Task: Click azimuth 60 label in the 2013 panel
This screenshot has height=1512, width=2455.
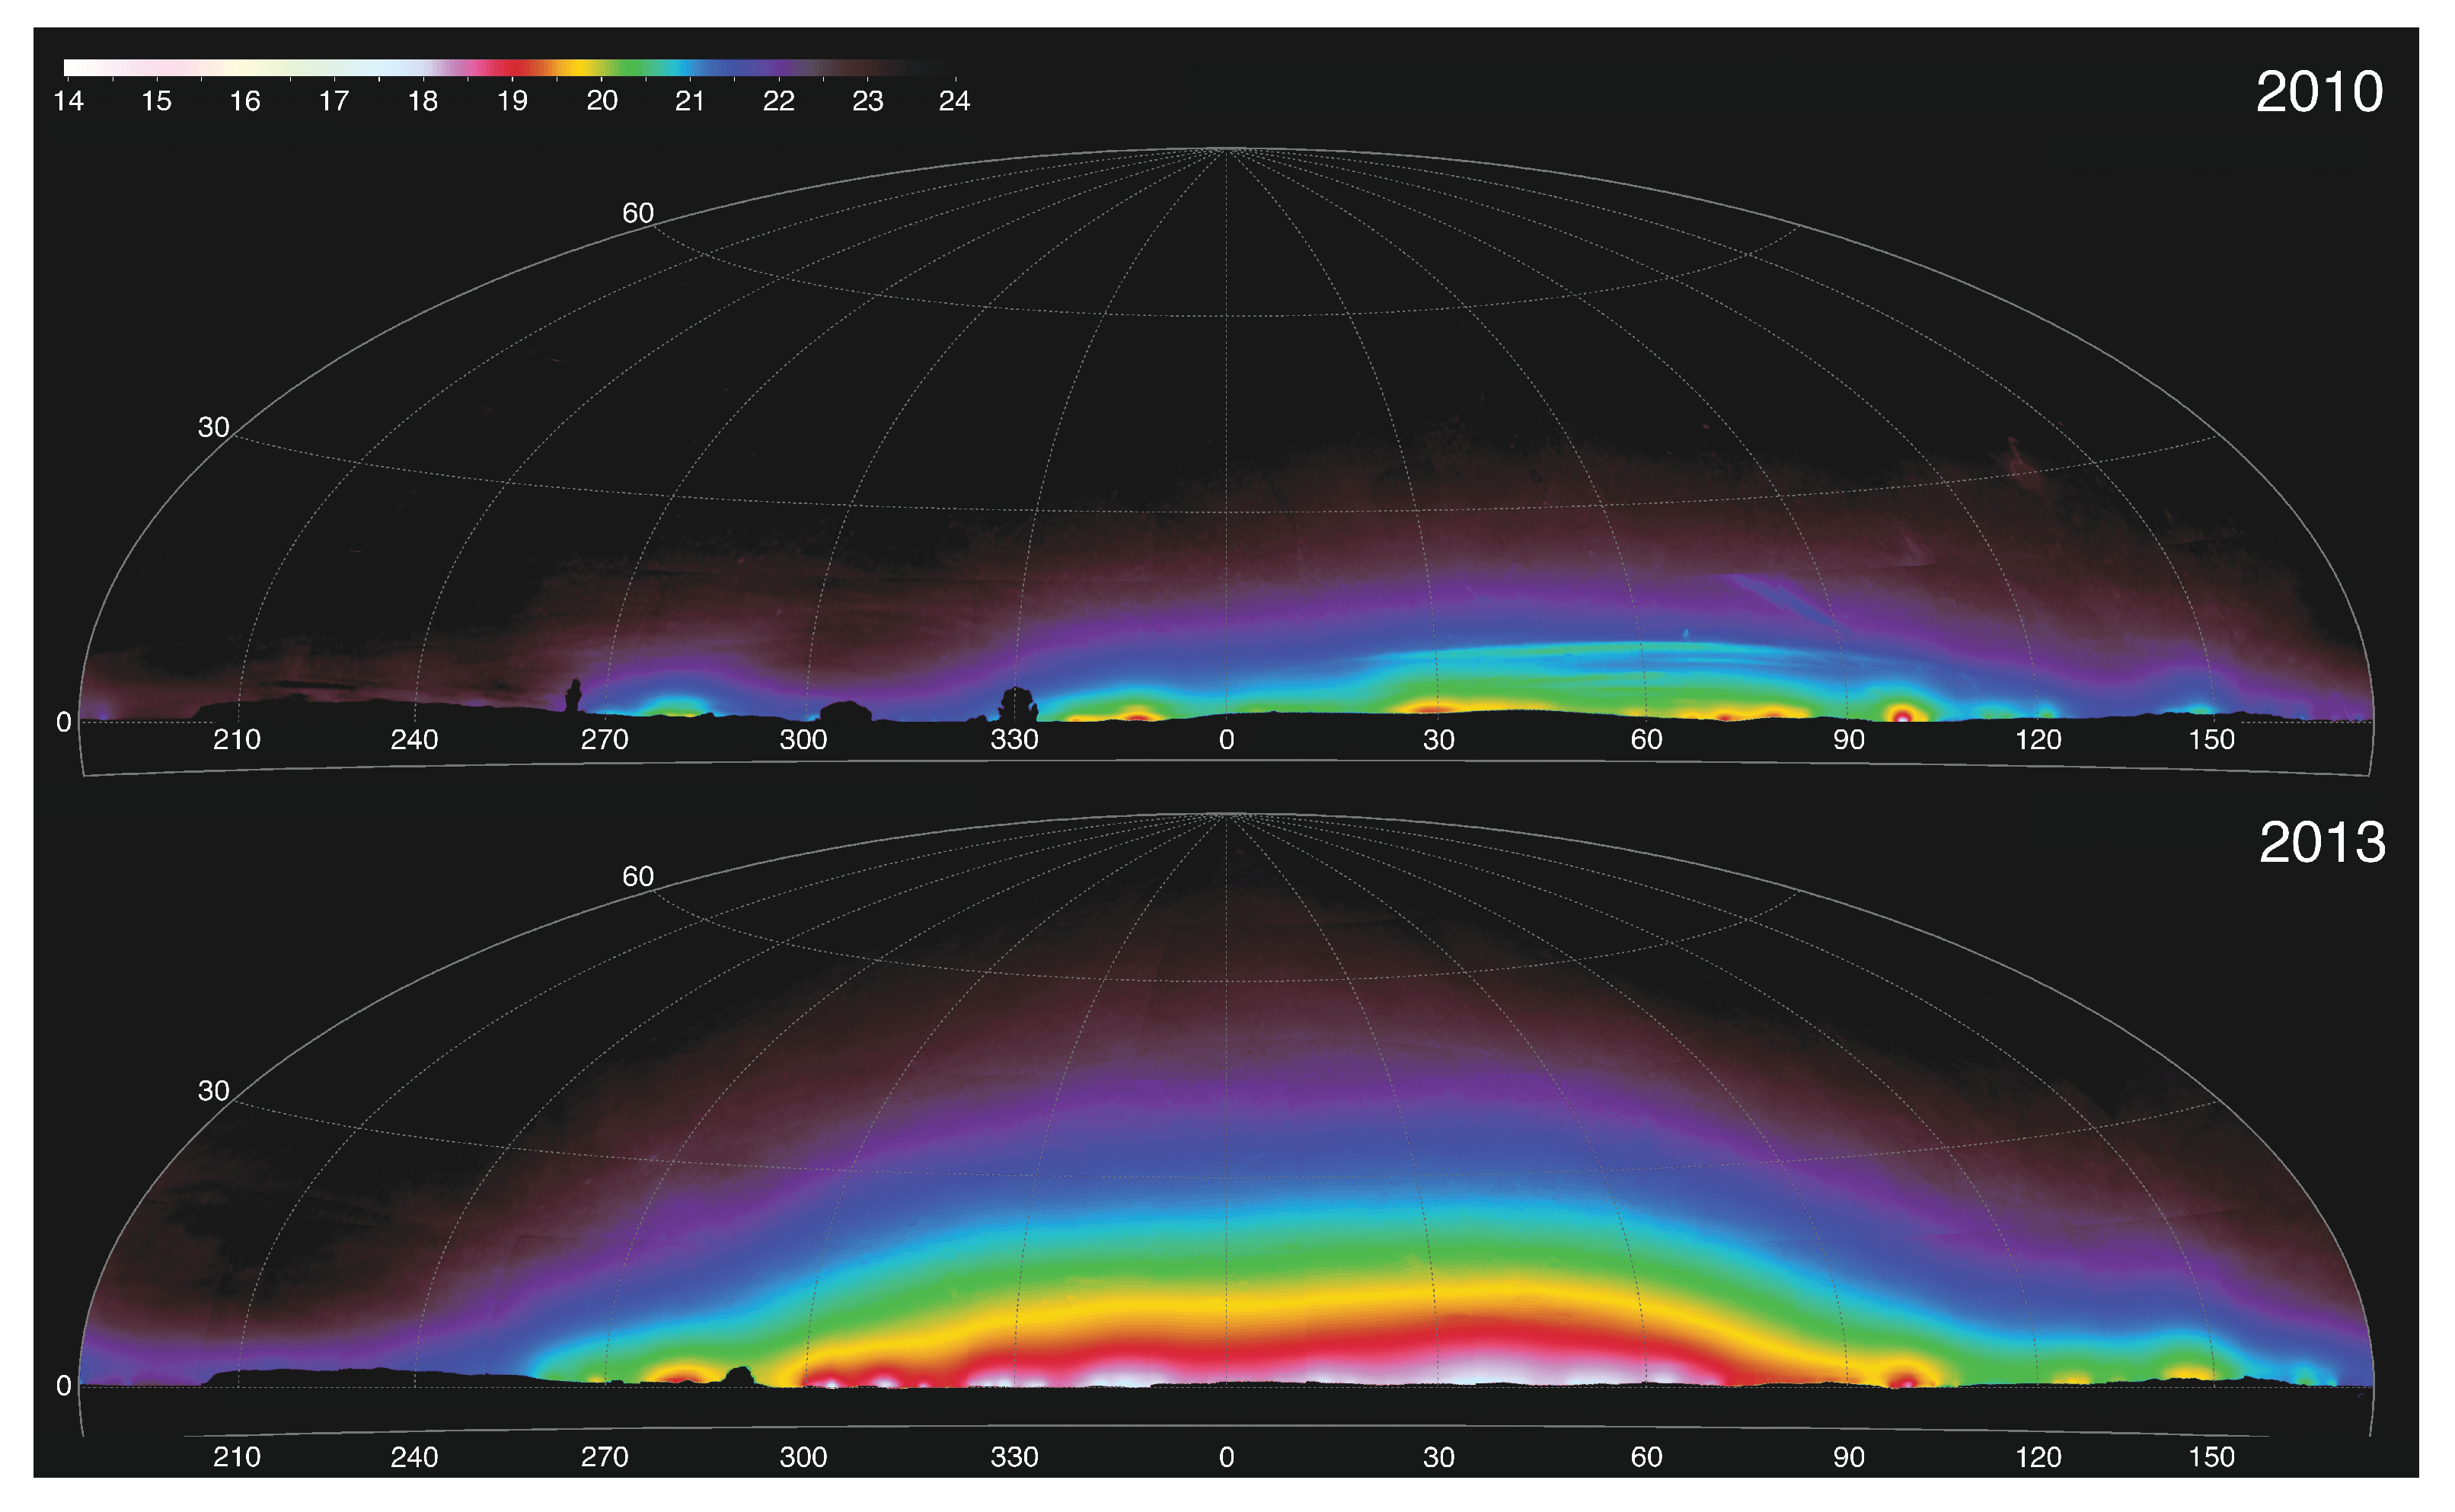Action: (x=1647, y=1458)
